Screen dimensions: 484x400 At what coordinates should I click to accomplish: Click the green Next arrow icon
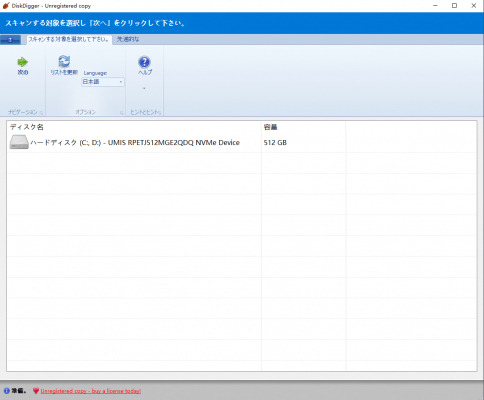(22, 62)
